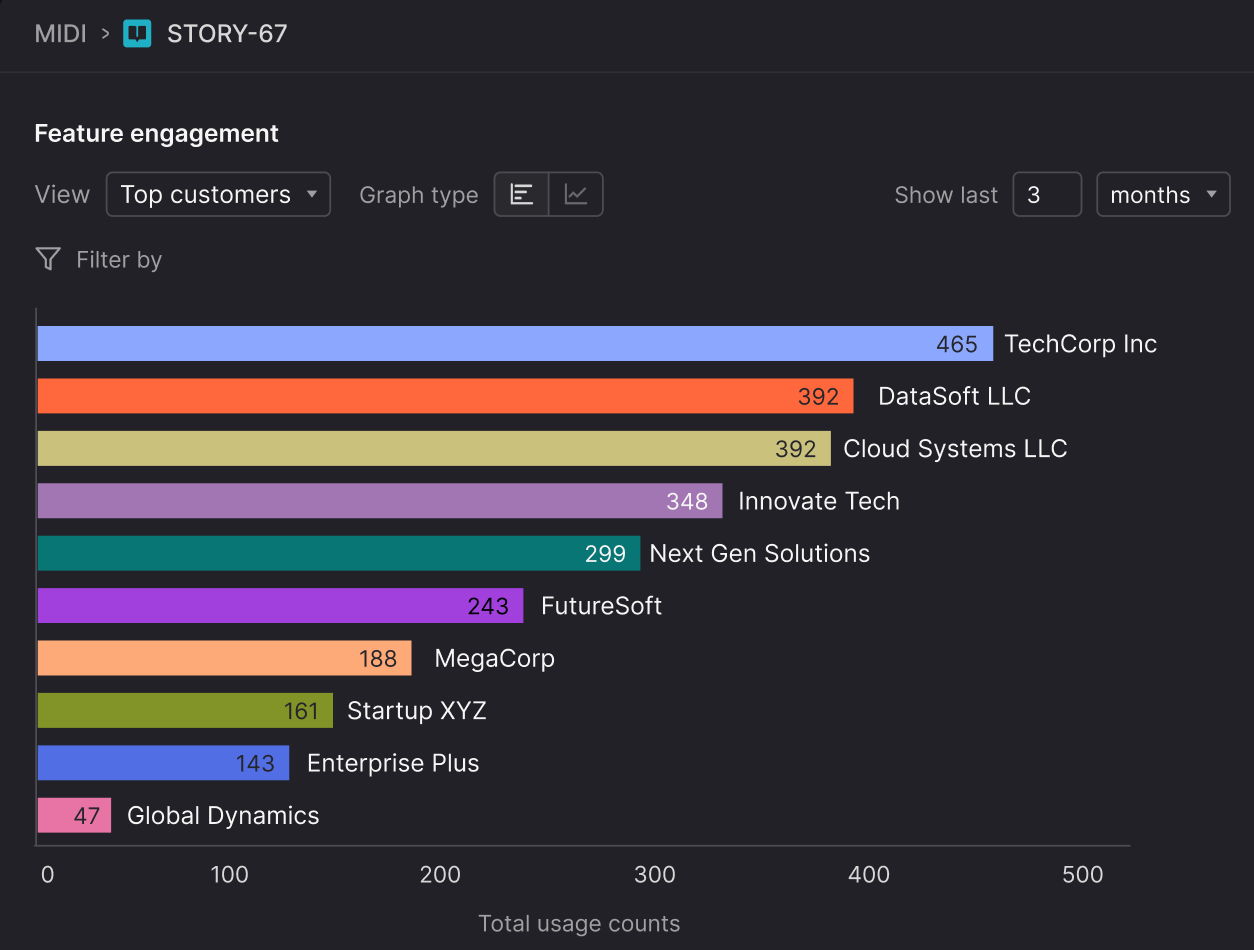Viewport: 1254px width, 950px height.
Task: Click the Enterprise Plus bar
Action: pyautogui.click(x=163, y=763)
